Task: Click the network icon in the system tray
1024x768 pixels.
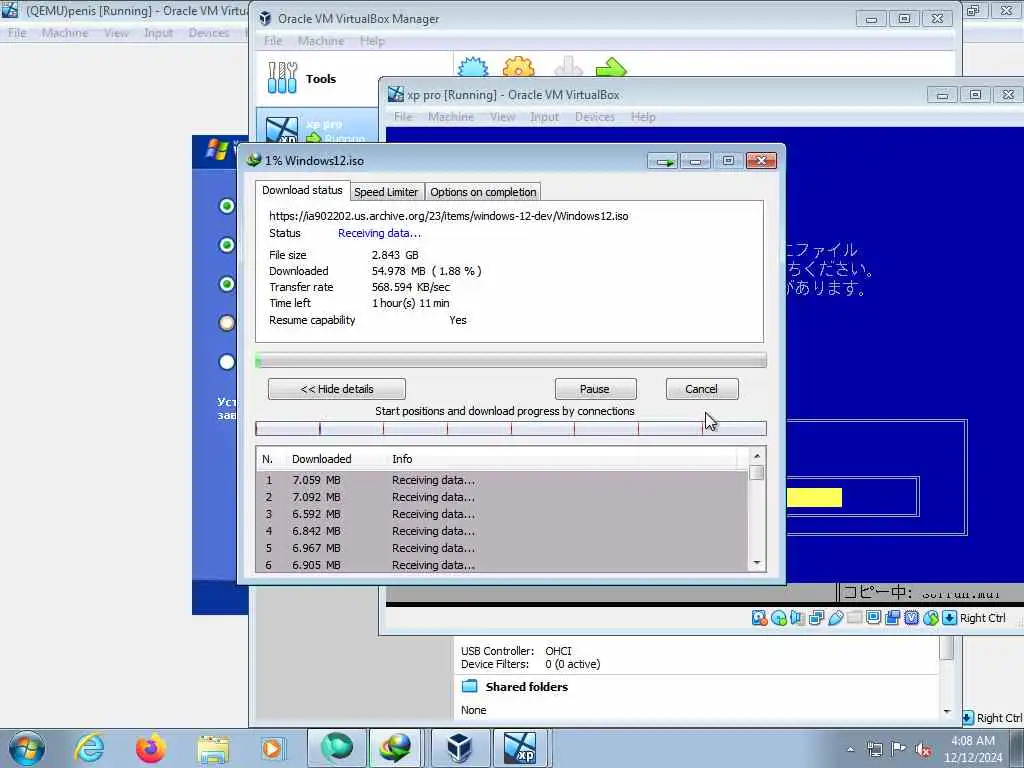Action: click(874, 750)
